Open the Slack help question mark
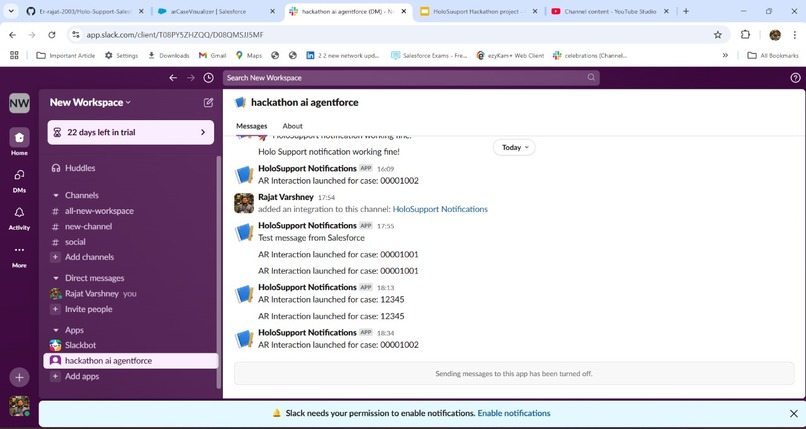Screen dimensions: 806x429 tap(795, 78)
